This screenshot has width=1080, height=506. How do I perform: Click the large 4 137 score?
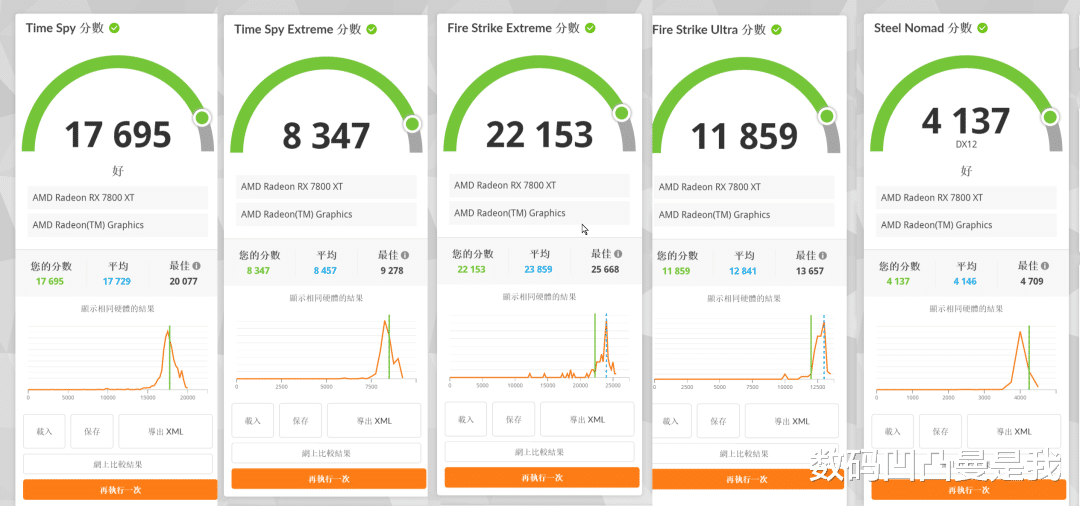click(966, 121)
